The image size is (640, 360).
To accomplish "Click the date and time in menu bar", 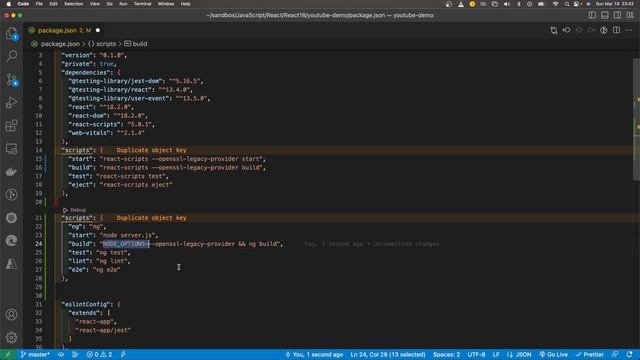I will (614, 4).
